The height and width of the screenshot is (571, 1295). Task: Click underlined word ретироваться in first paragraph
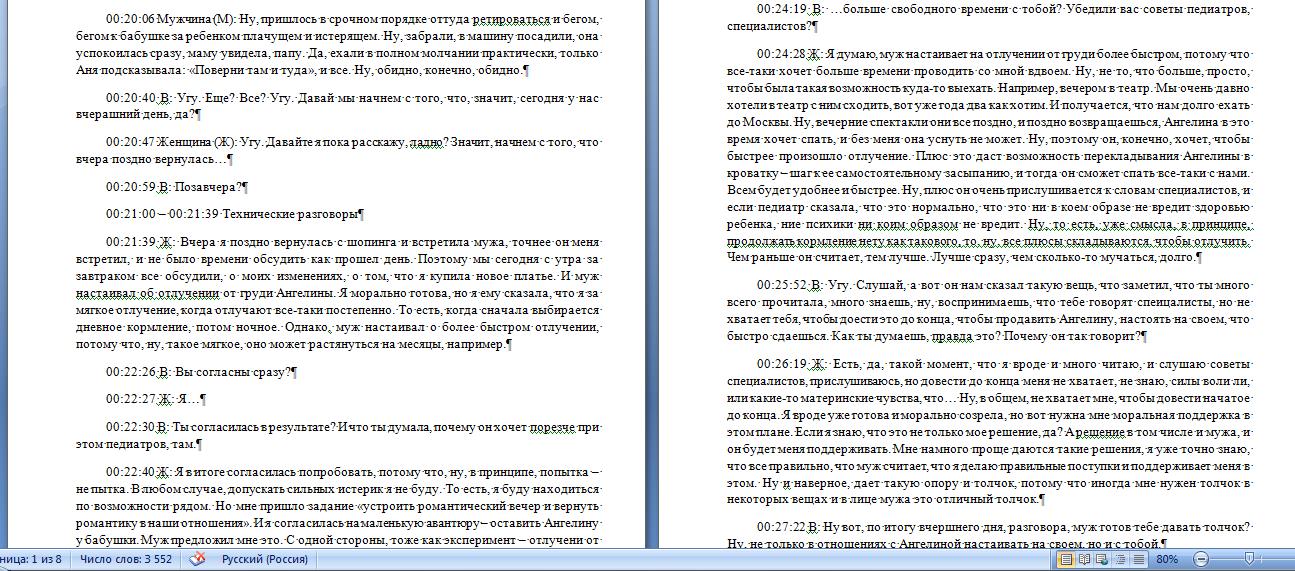[512, 19]
